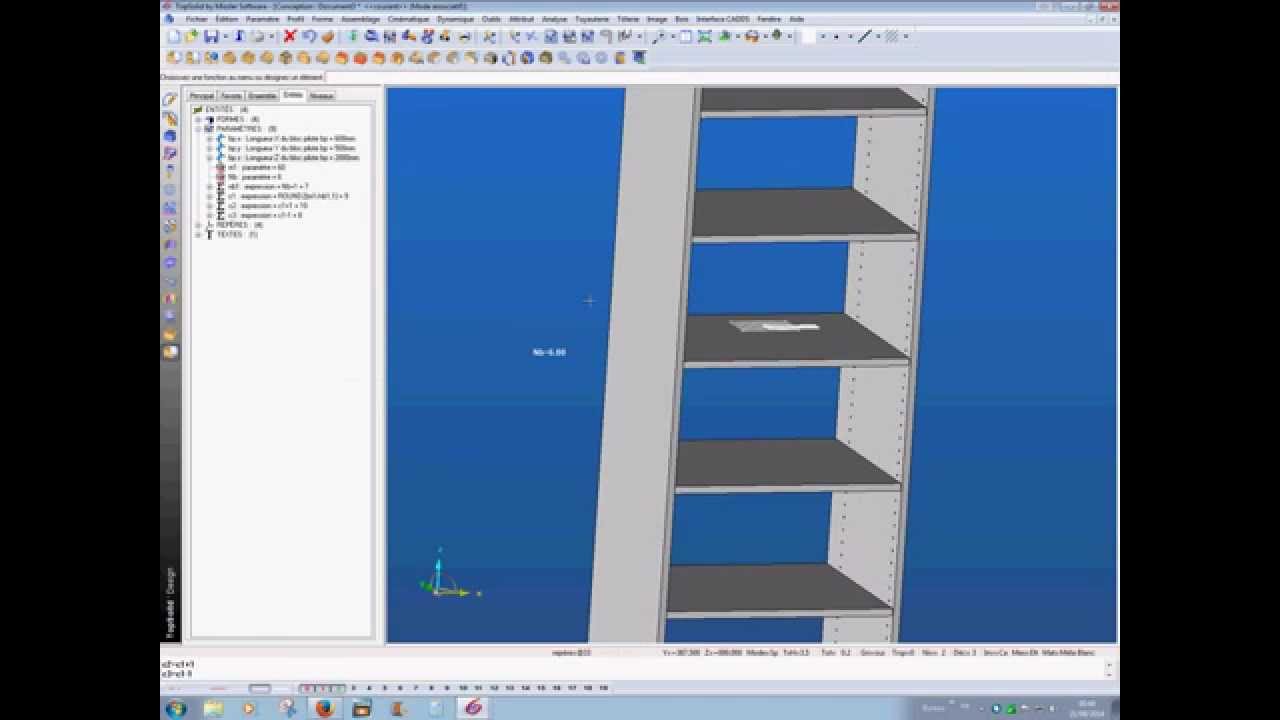Click the zoom window rectangle icon
This screenshot has width=1280, height=720.
pyautogui.click(x=686, y=36)
